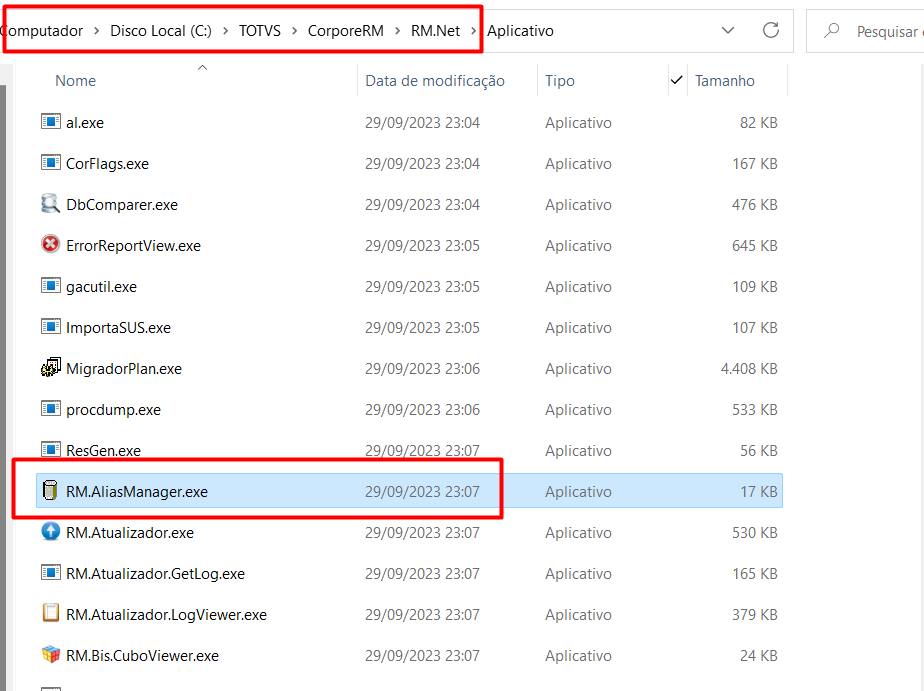The height and width of the screenshot is (691, 924).
Task: Open the address bar history dropdown
Action: 728,30
